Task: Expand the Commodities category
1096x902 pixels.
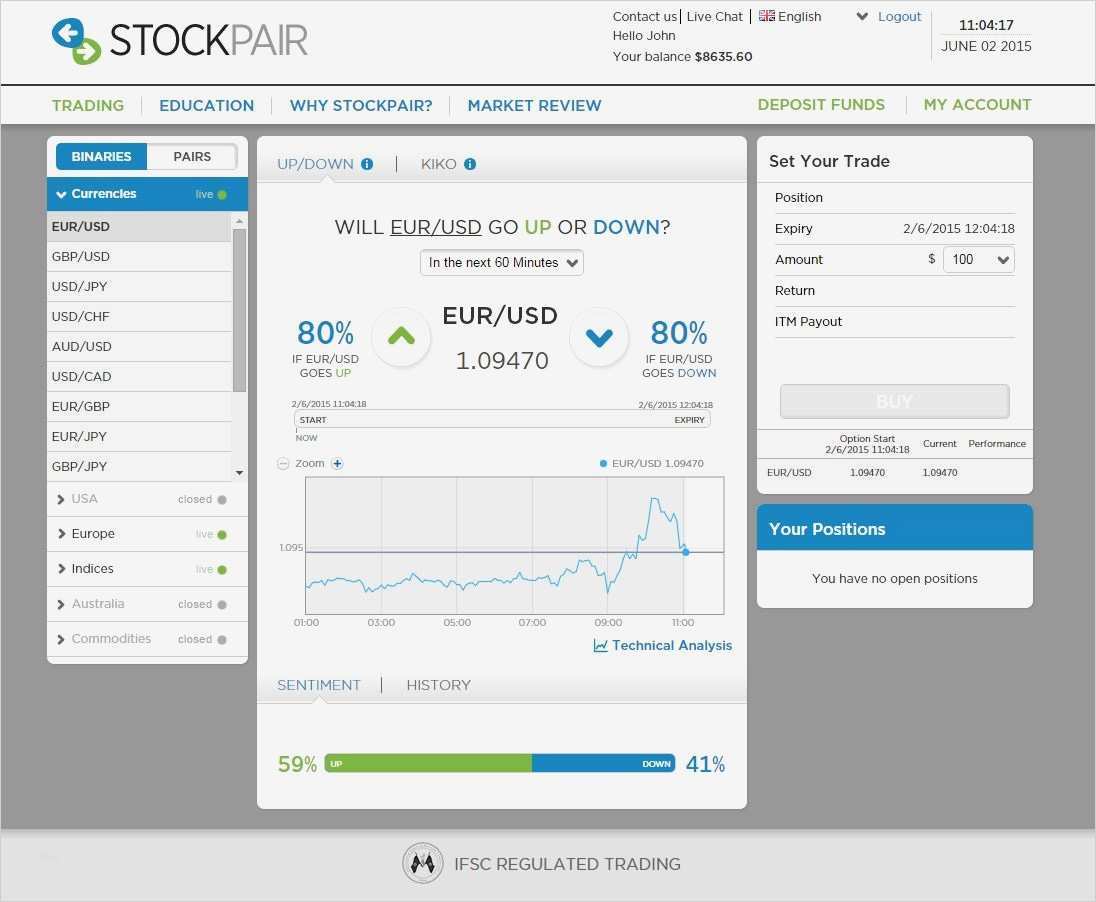Action: [x=147, y=639]
